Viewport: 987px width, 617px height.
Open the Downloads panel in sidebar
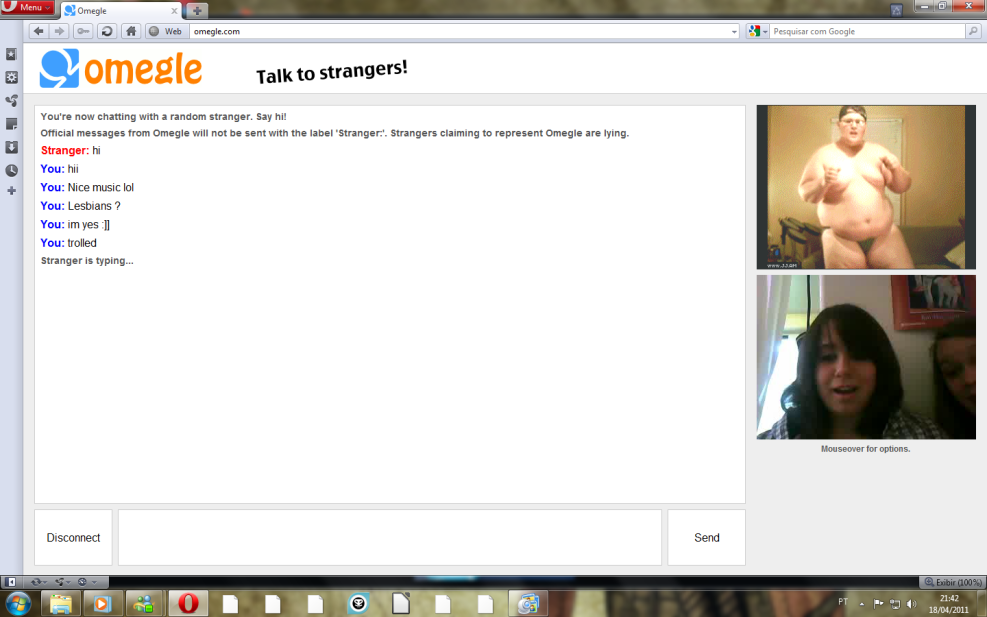11,147
